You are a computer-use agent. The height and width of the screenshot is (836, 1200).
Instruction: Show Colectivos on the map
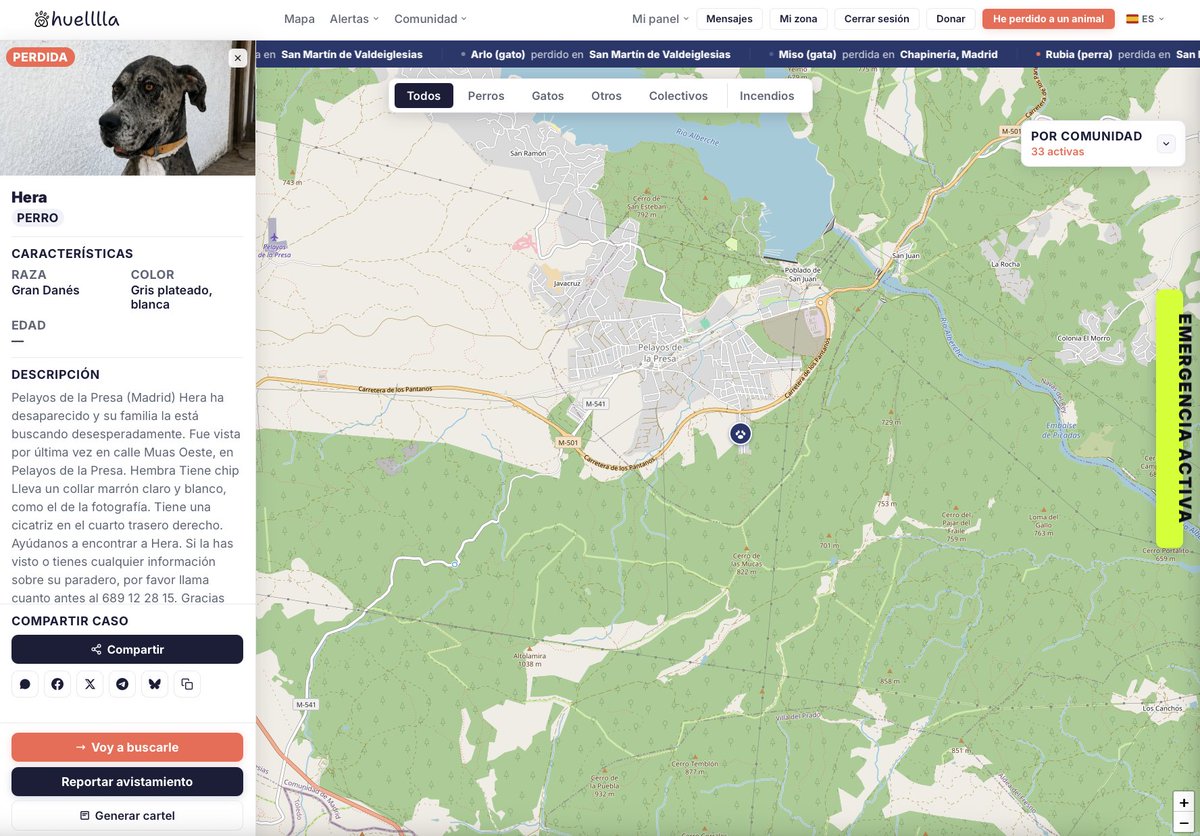[678, 96]
